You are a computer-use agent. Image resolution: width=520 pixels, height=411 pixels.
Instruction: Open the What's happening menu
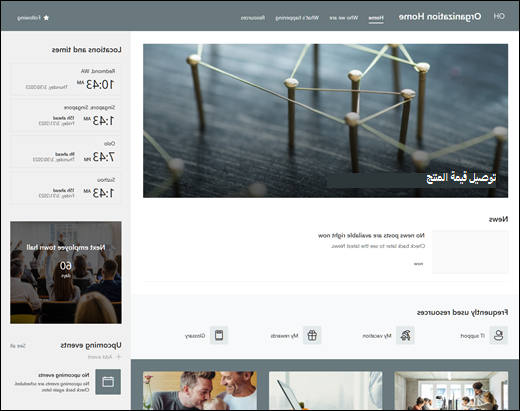pyautogui.click(x=297, y=18)
